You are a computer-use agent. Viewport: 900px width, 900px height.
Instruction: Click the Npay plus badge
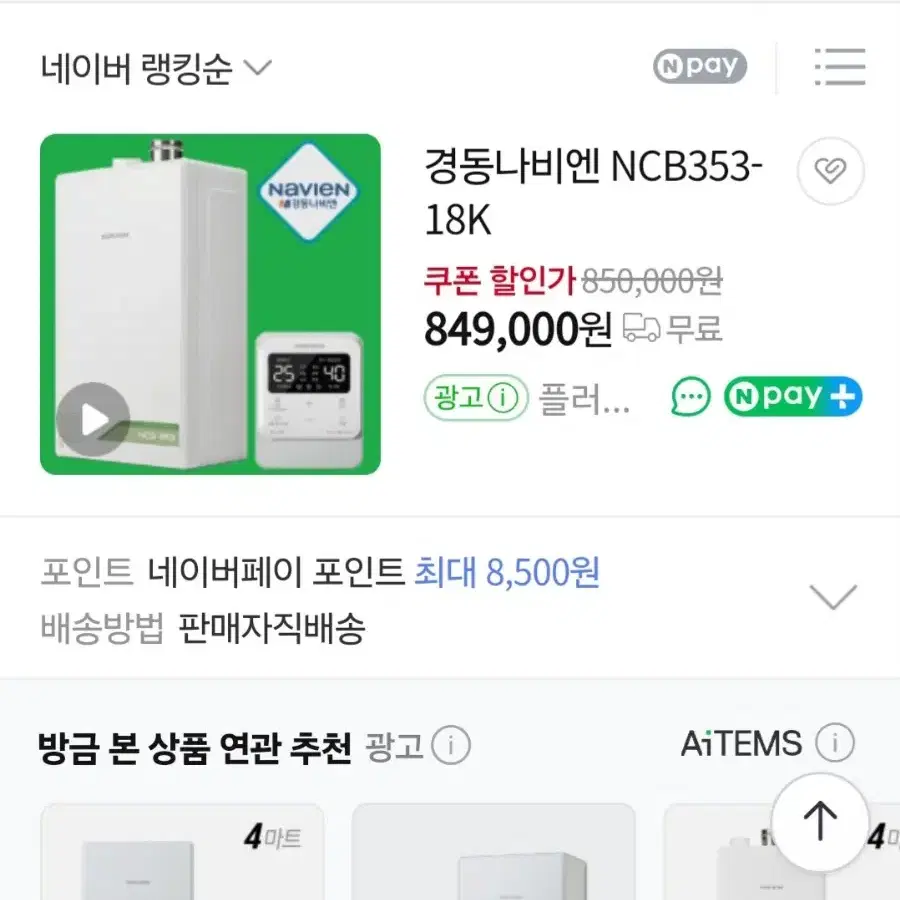793,397
